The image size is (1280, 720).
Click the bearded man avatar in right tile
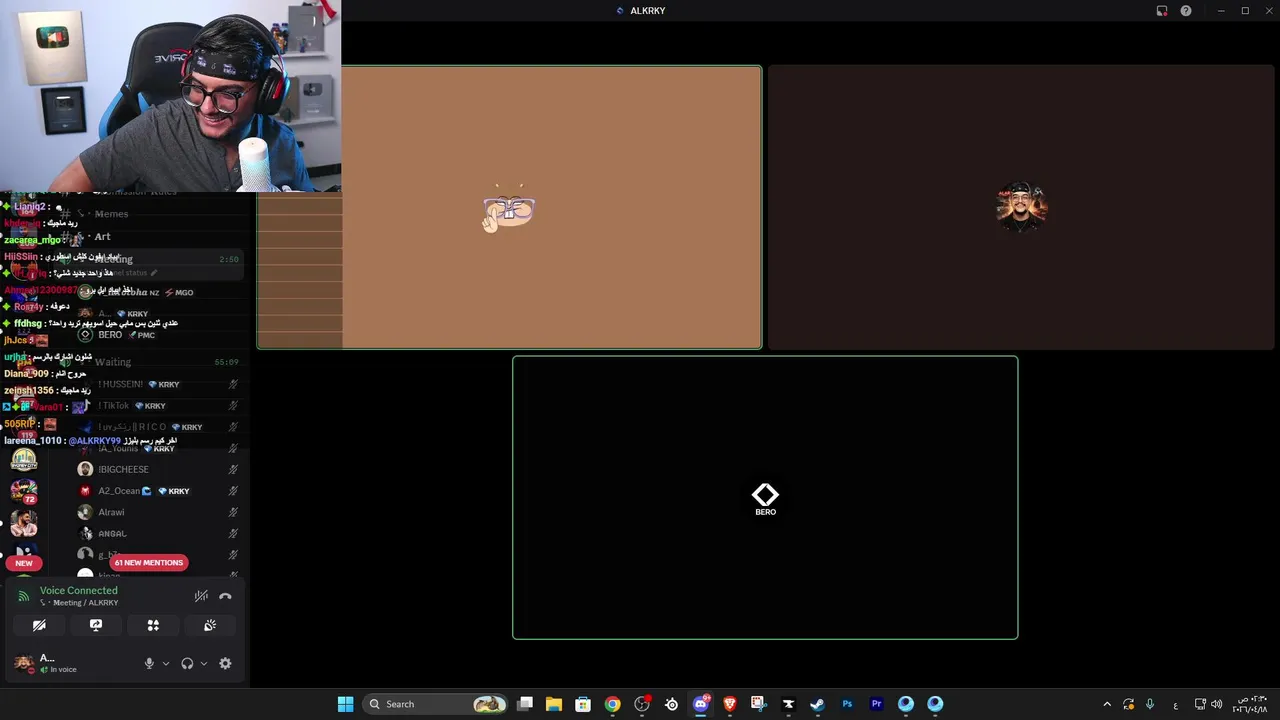pyautogui.click(x=1021, y=207)
